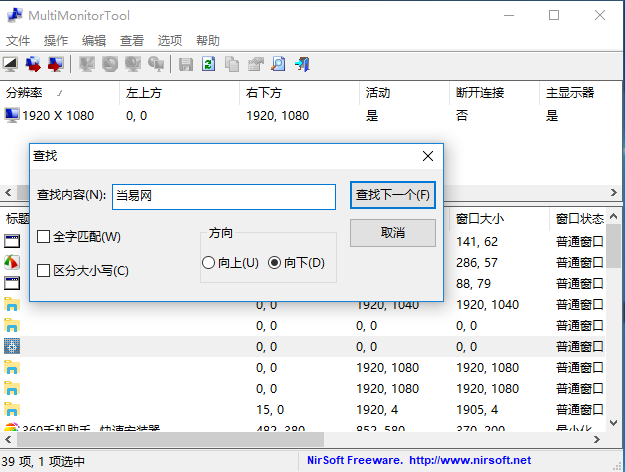The width and height of the screenshot is (625, 472).
Task: Select the 向上(U) direction radio button
Action: pos(209,263)
